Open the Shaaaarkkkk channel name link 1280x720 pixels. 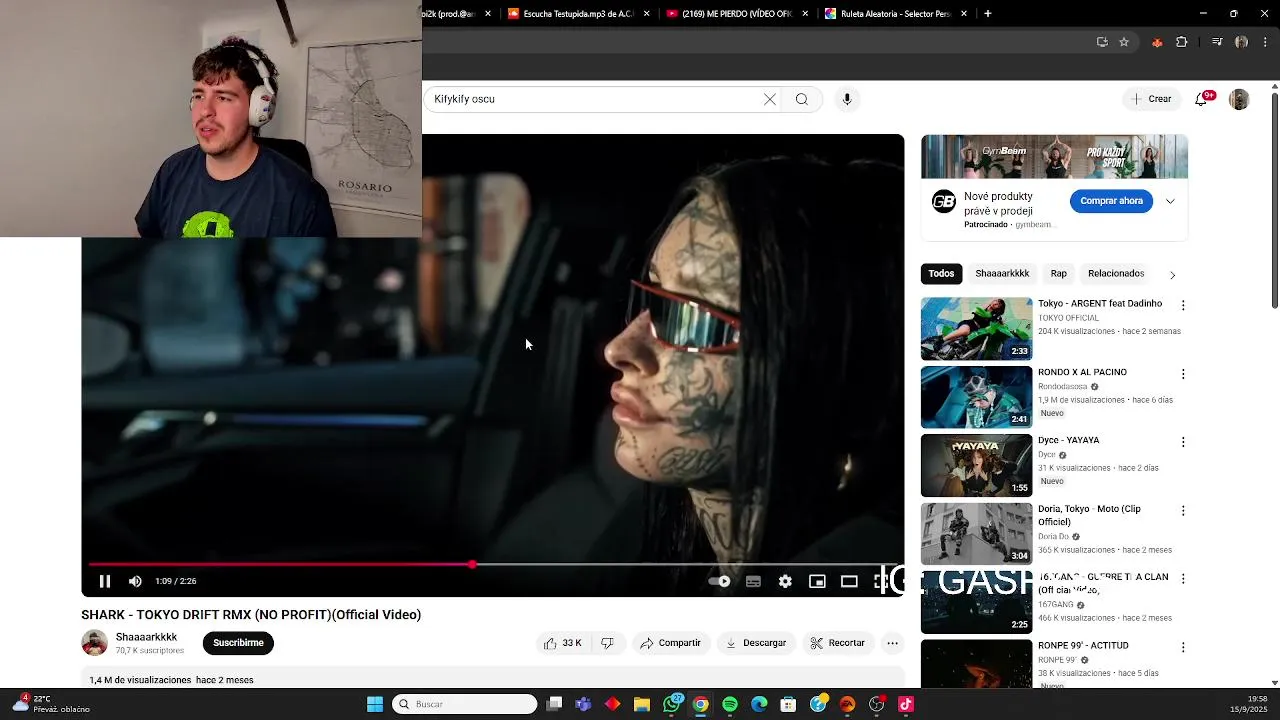point(146,637)
